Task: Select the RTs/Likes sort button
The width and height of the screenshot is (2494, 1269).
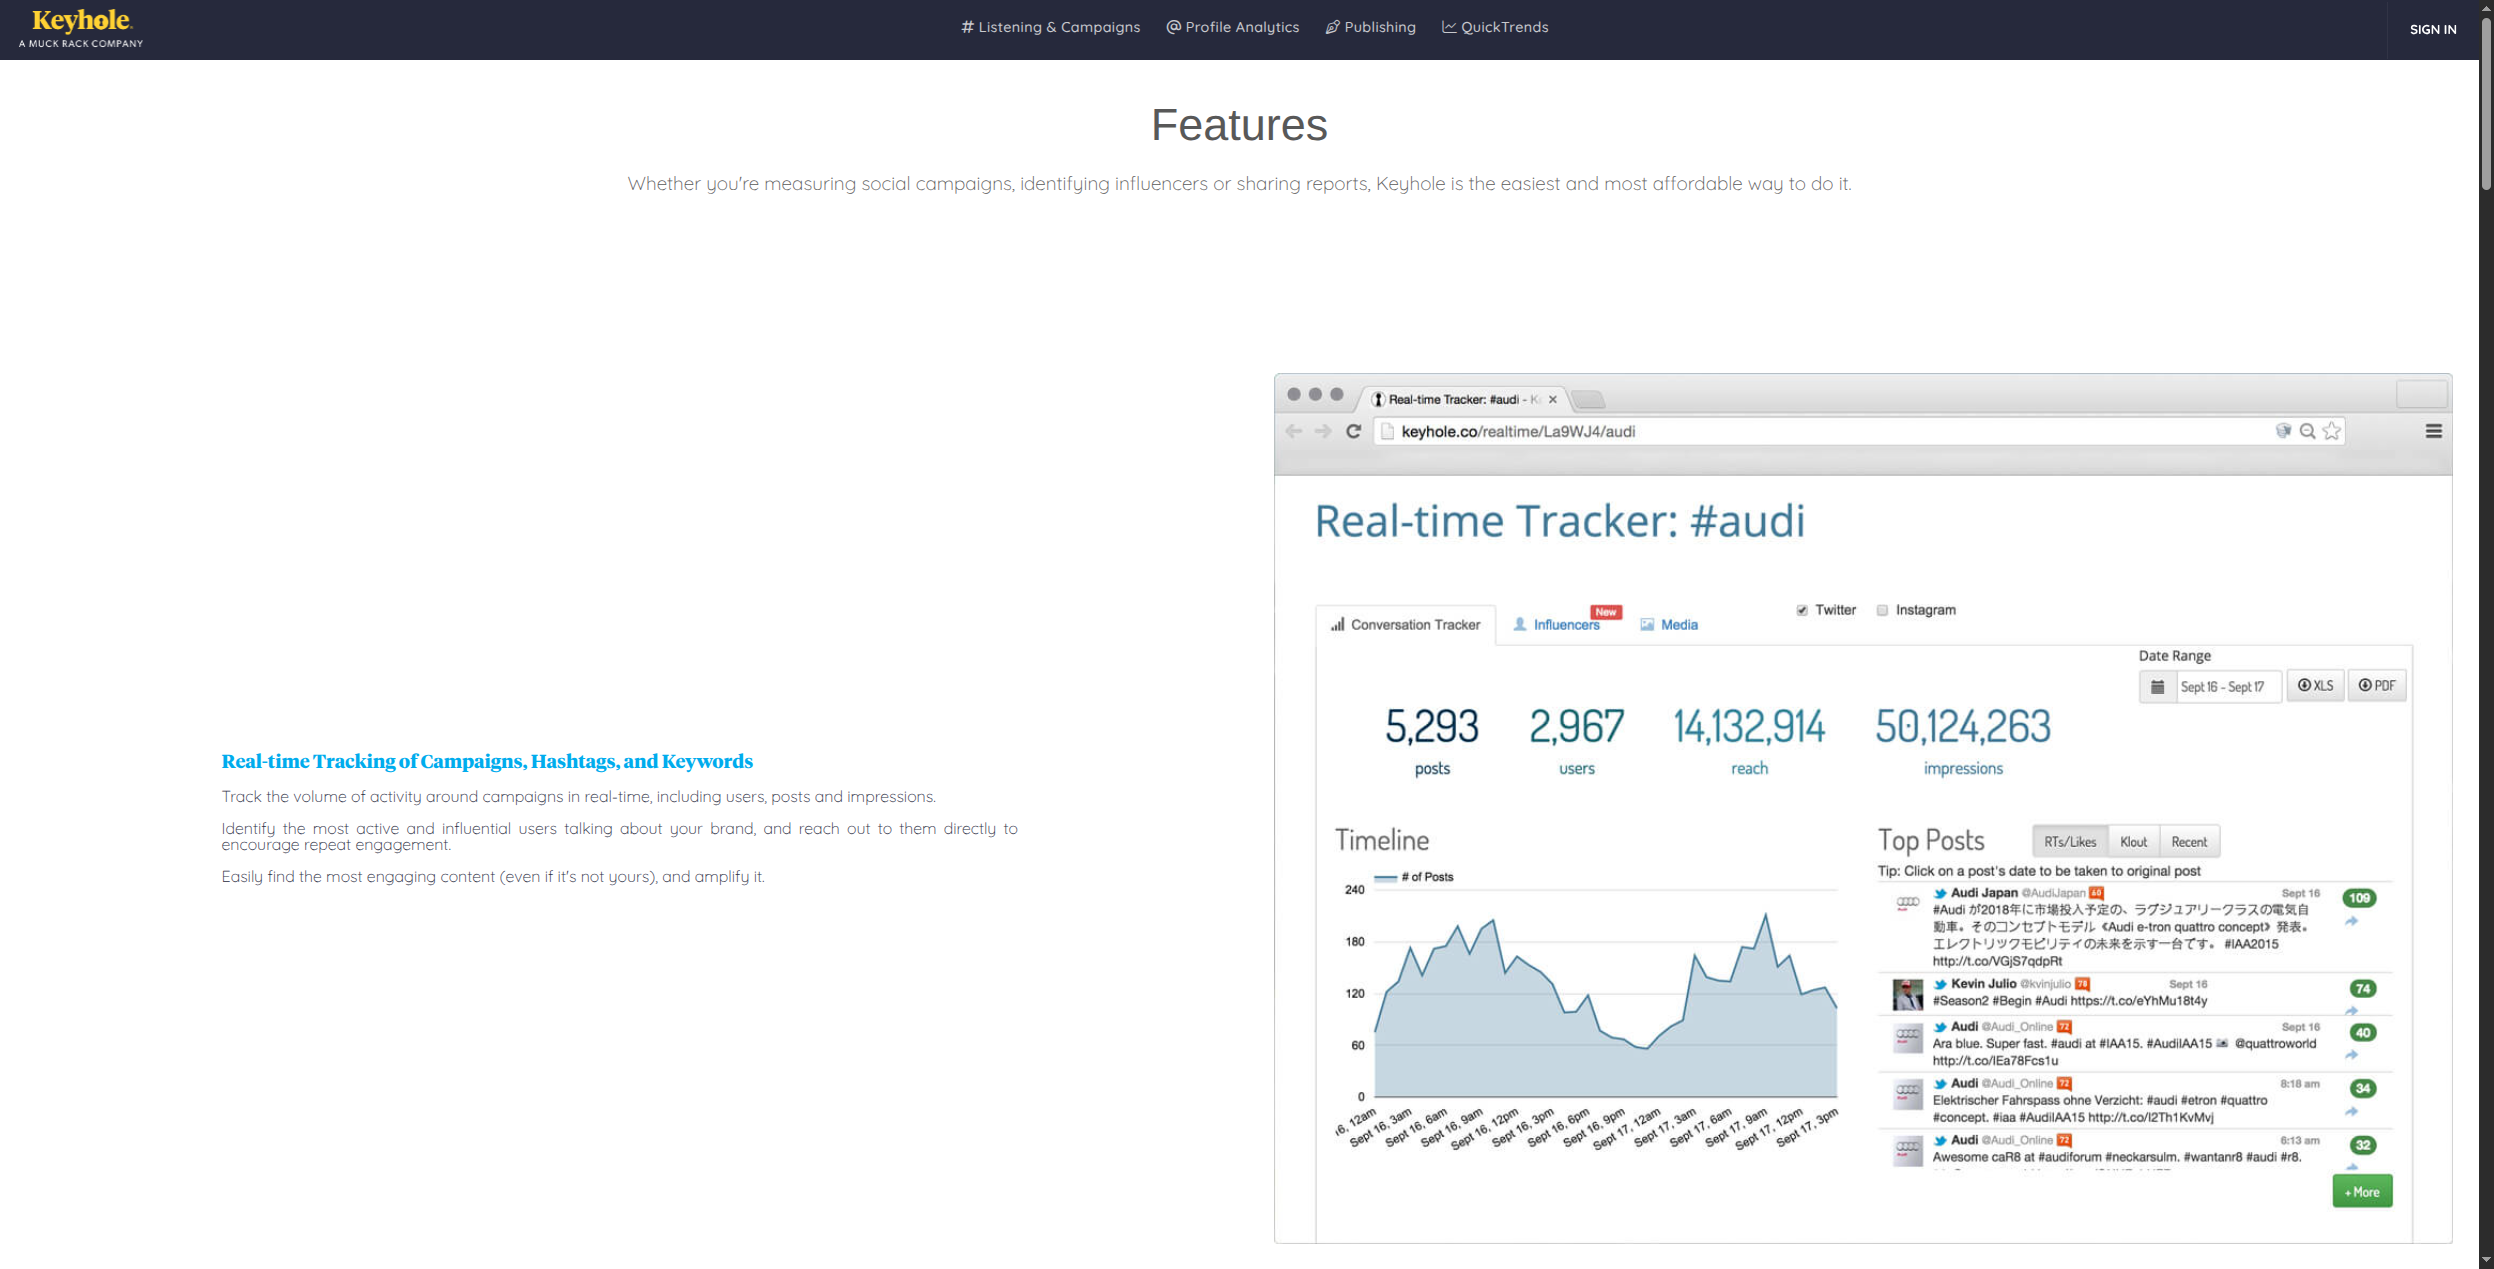Action: coord(2070,842)
